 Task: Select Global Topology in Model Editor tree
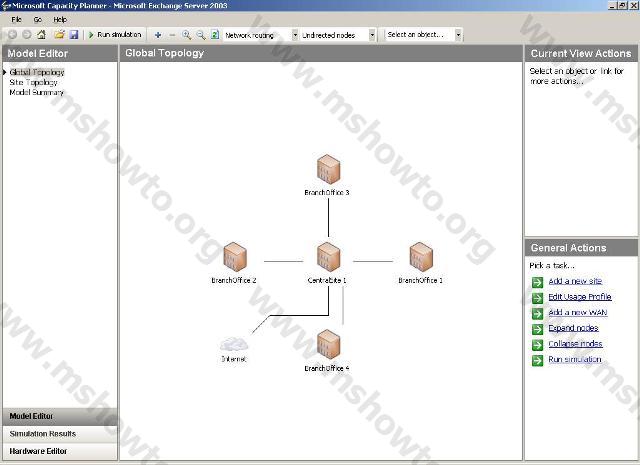pos(37,72)
